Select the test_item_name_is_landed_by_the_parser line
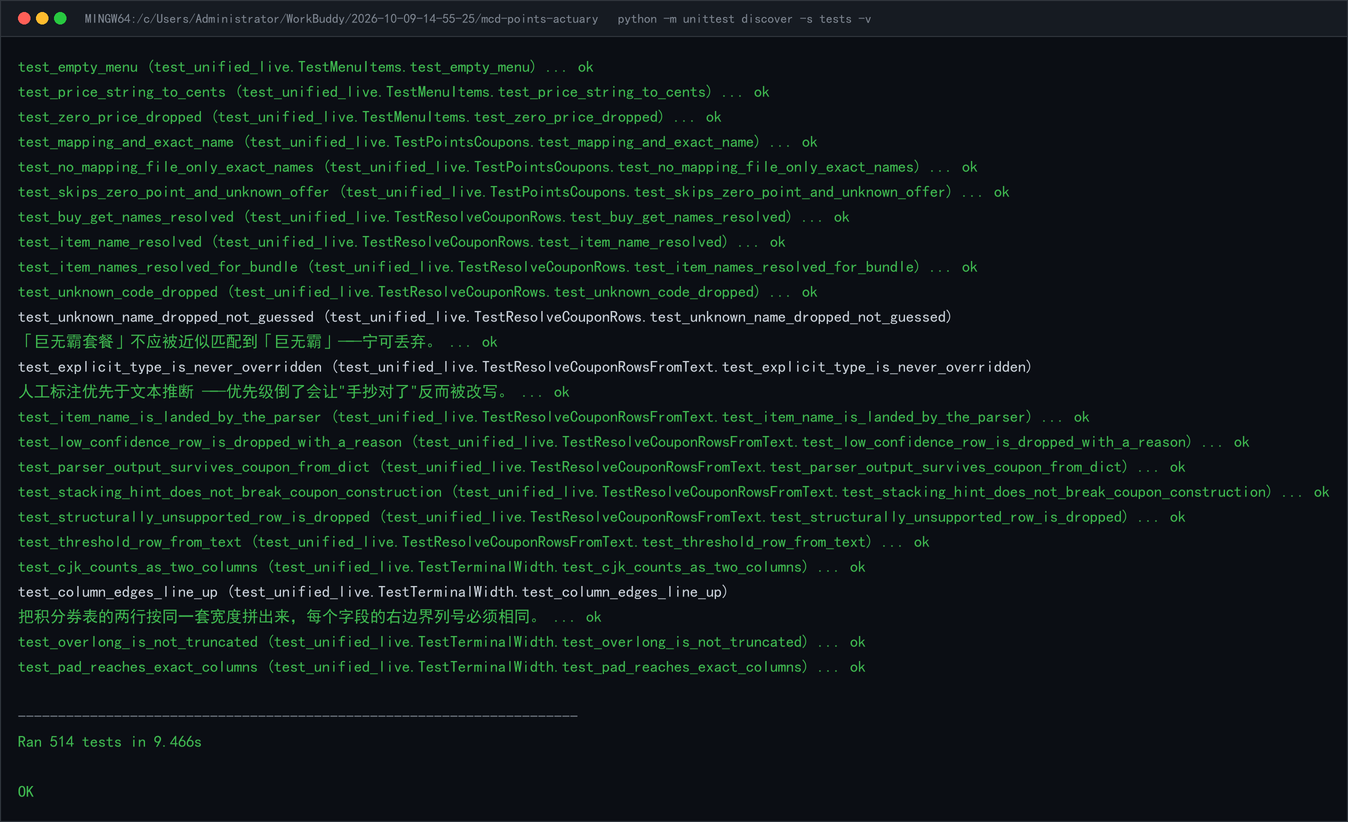The image size is (1348, 822). point(553,417)
